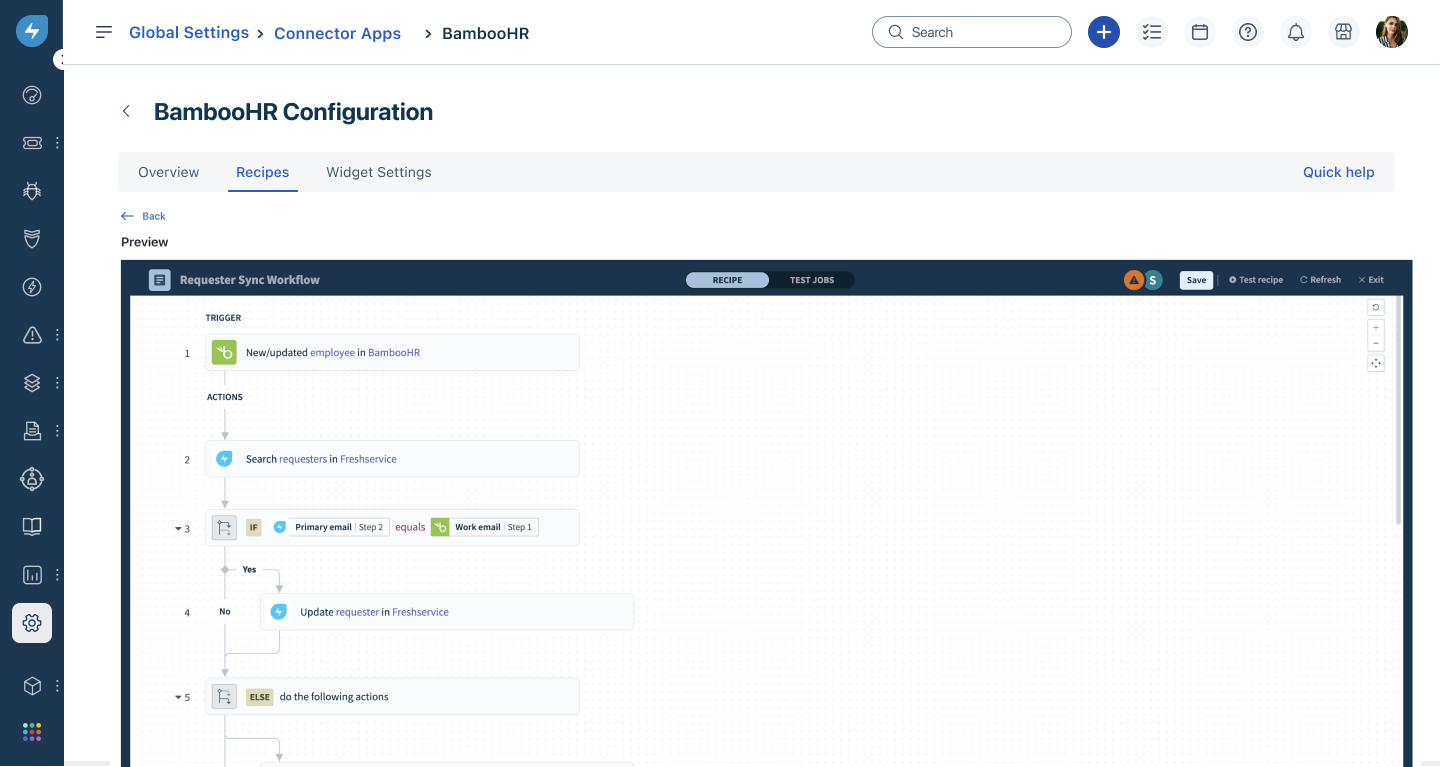Open the Connector Apps breadcrumb
This screenshot has width=1440, height=767.
tap(337, 33)
